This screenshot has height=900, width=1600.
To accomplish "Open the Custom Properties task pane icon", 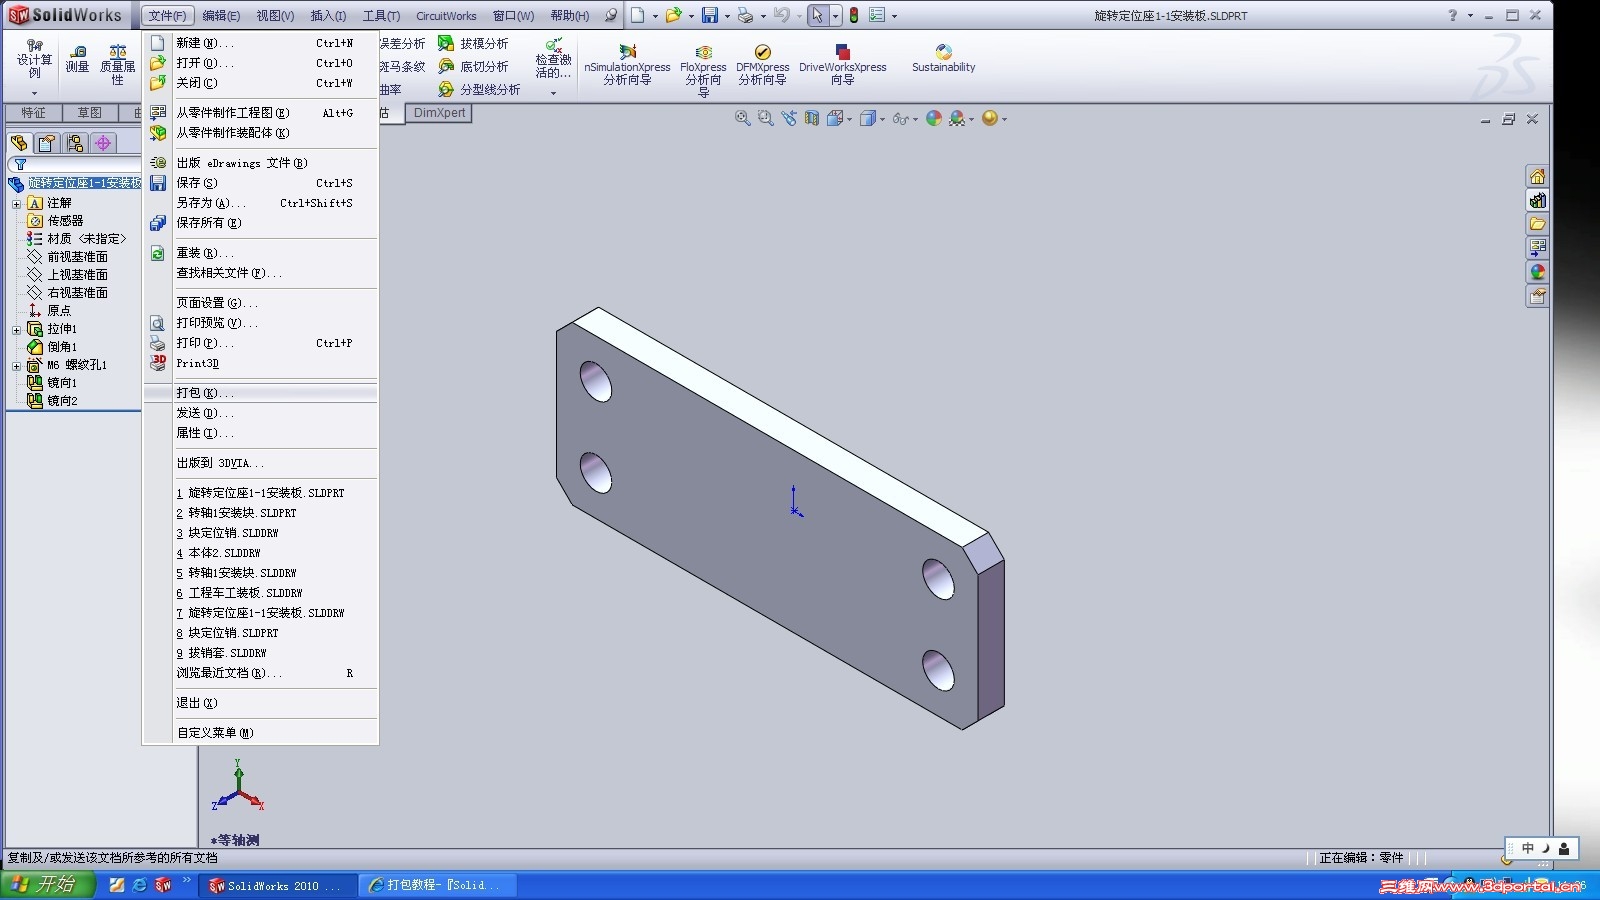I will pos(1537,296).
